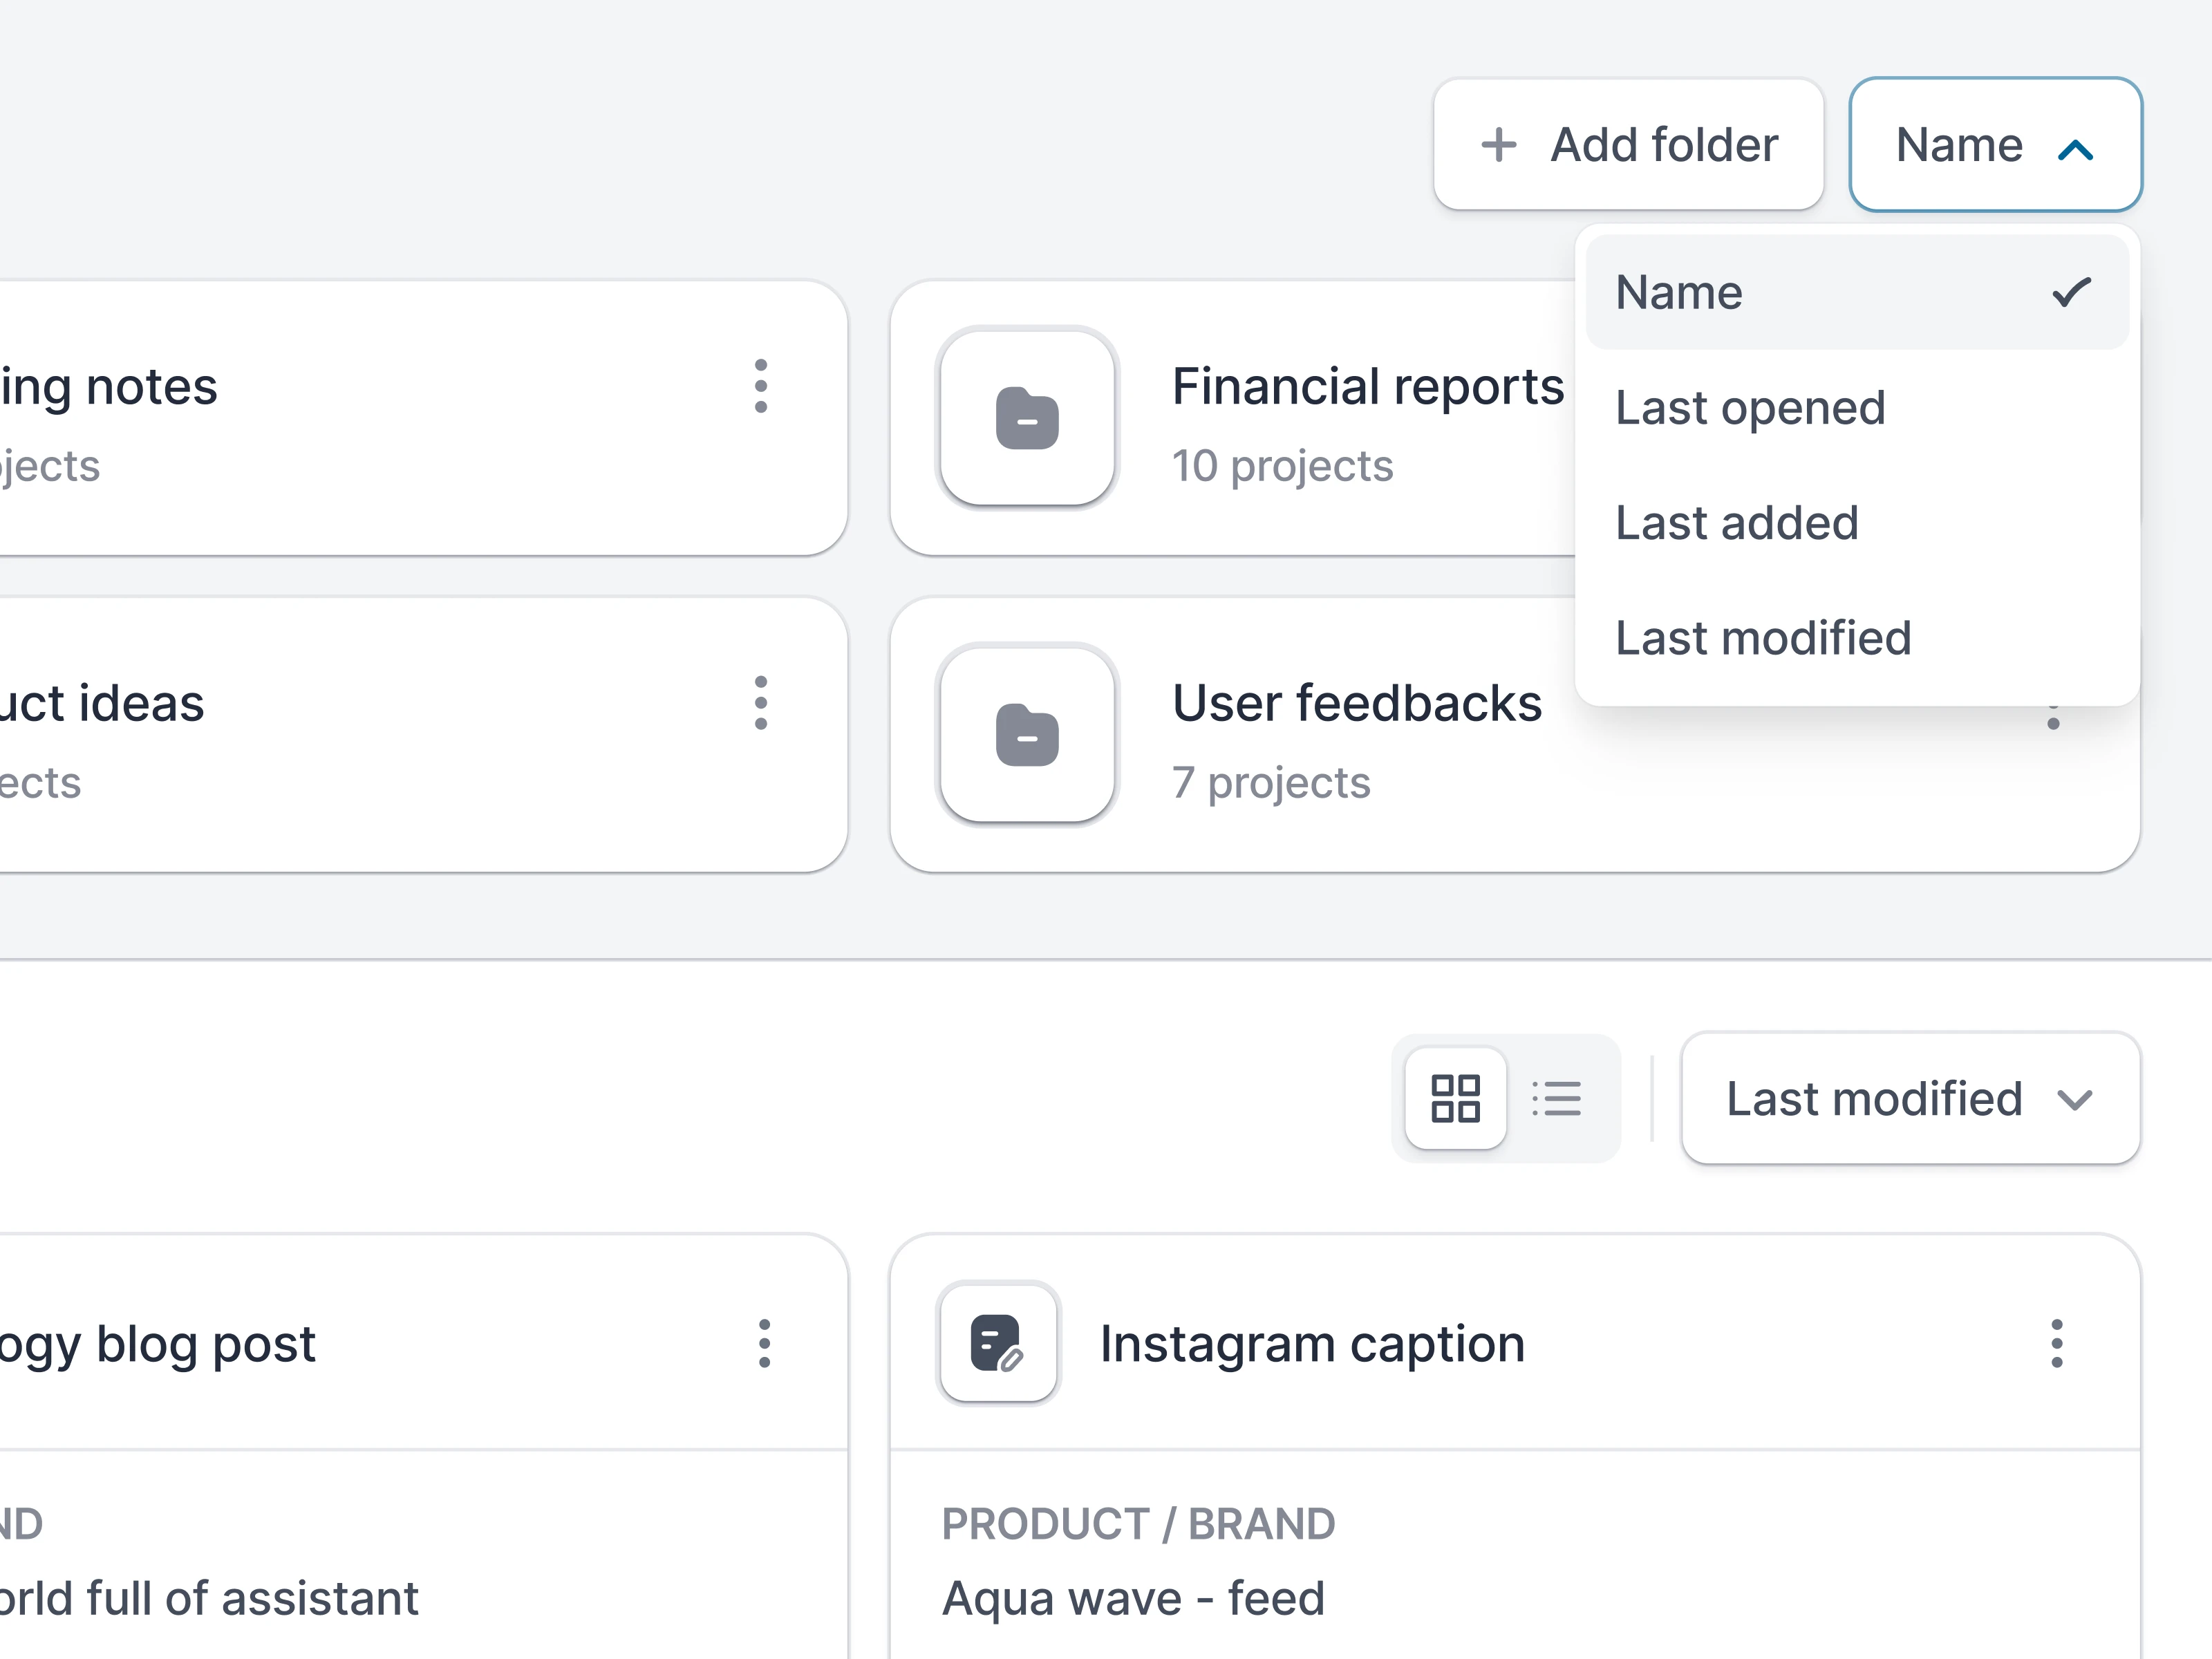Open the Financial reports folder icon
Image resolution: width=2212 pixels, height=1659 pixels.
1027,418
